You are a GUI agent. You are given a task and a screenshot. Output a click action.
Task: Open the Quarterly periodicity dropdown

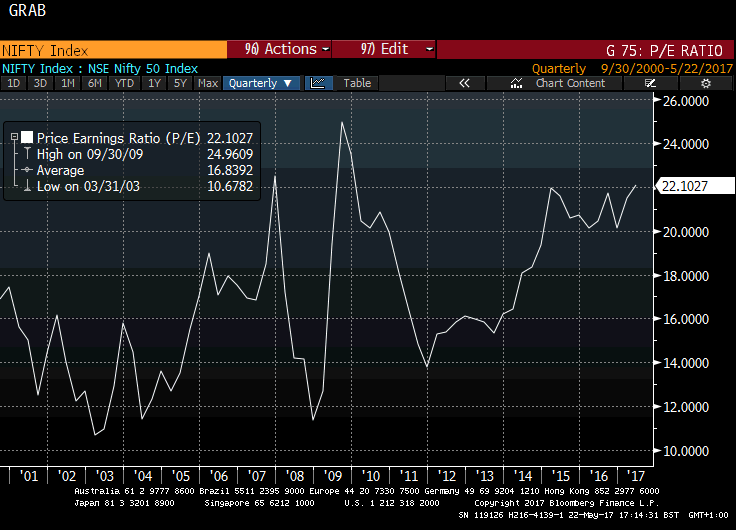pos(260,84)
